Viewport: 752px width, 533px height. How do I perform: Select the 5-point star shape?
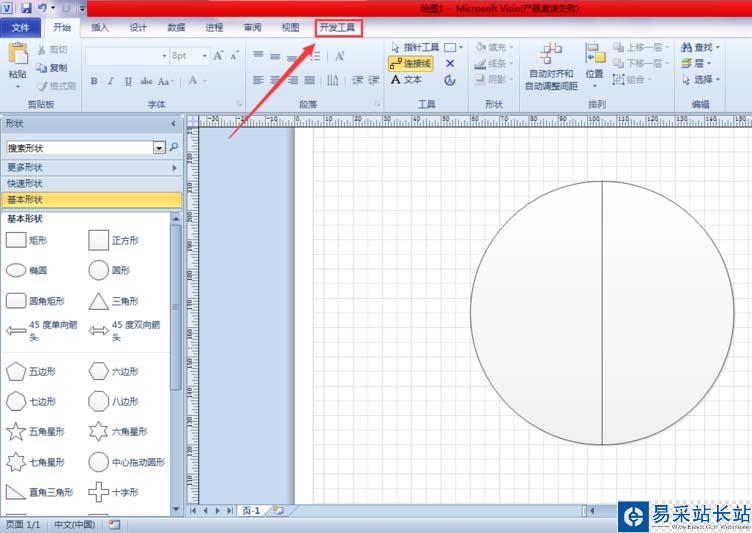pos(35,431)
